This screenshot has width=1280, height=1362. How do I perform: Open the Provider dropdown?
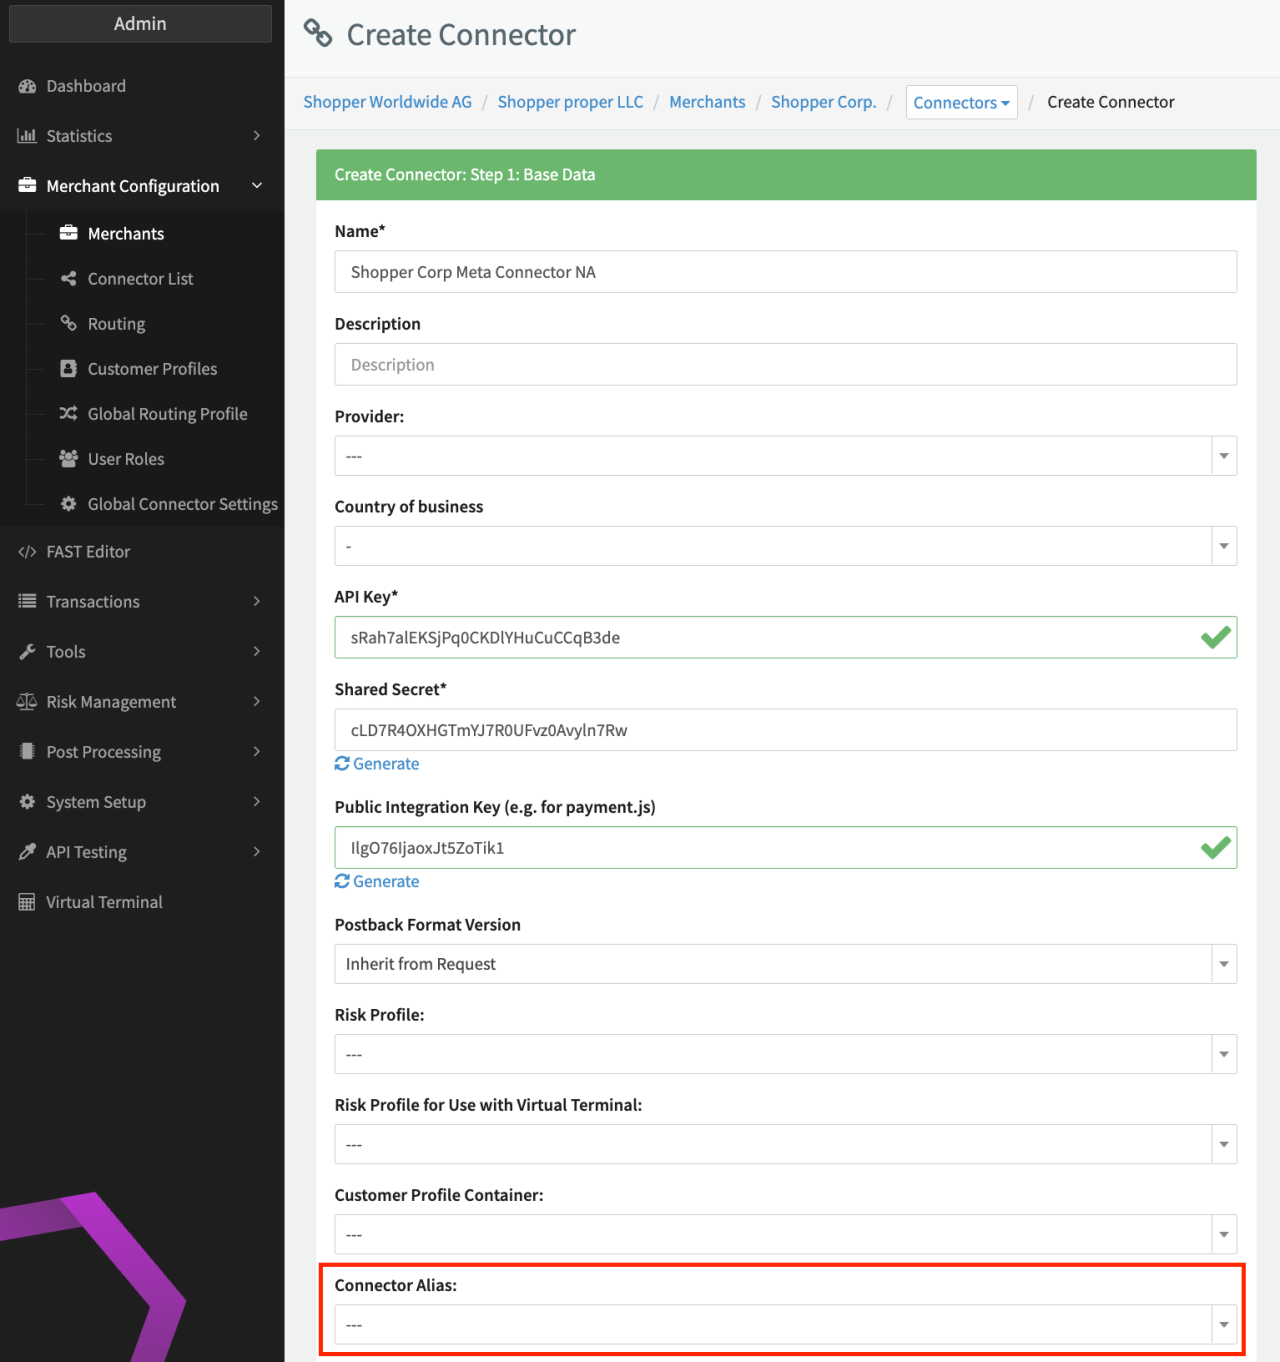785,456
